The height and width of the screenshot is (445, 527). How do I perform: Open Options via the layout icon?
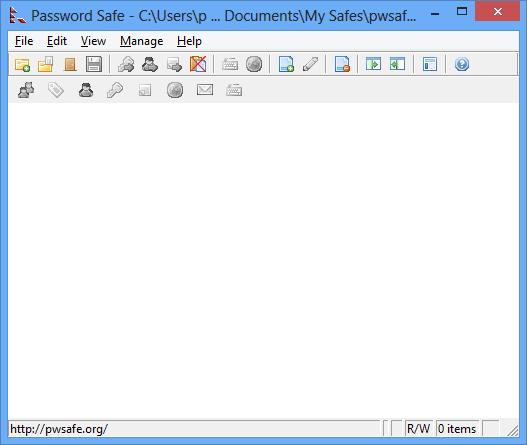point(430,64)
